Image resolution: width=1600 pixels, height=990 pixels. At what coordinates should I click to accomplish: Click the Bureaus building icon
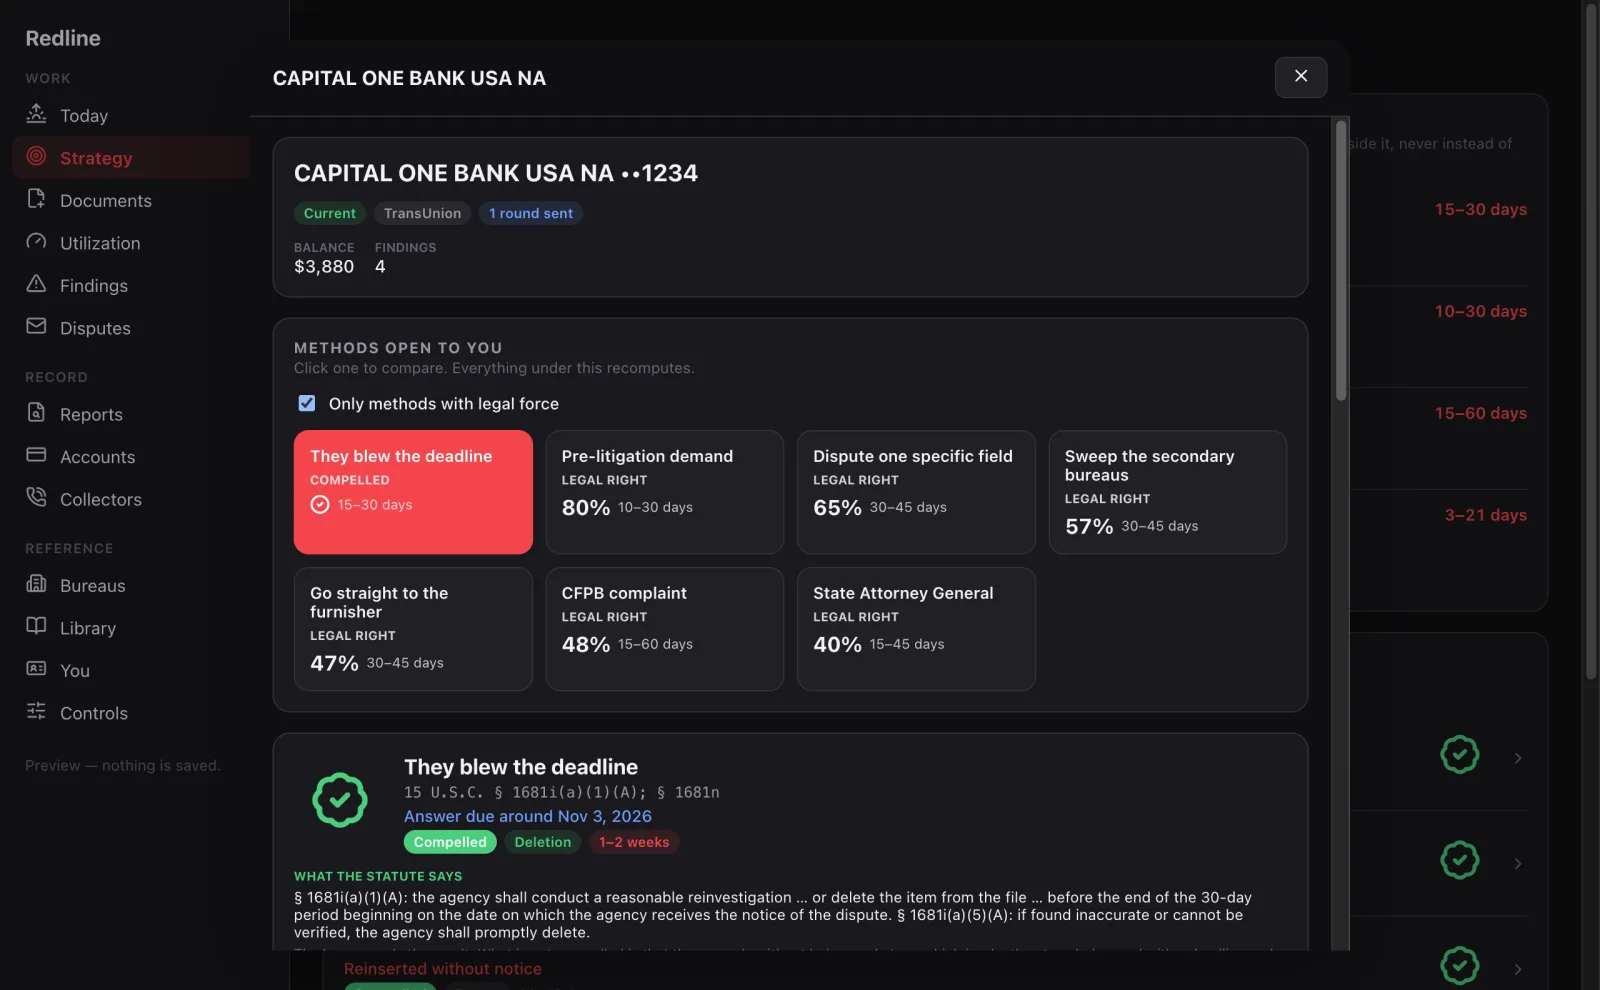tap(36, 584)
